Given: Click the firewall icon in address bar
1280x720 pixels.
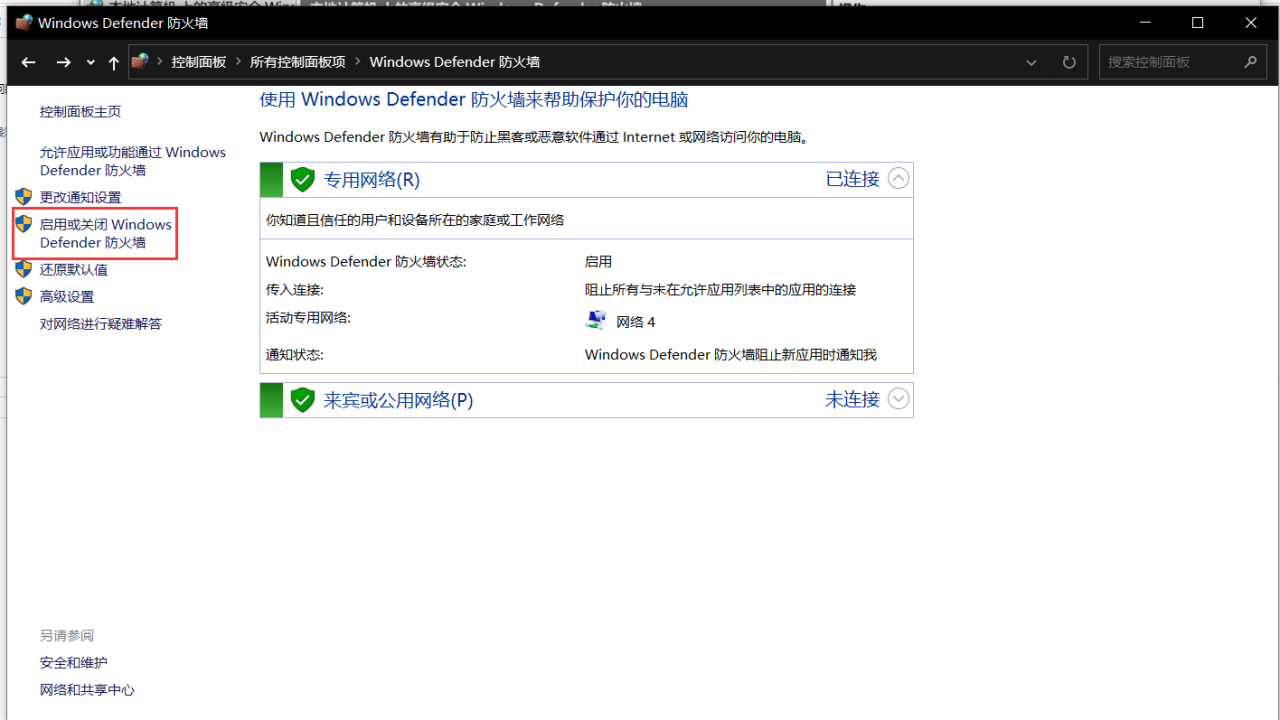Looking at the screenshot, I should [x=140, y=61].
